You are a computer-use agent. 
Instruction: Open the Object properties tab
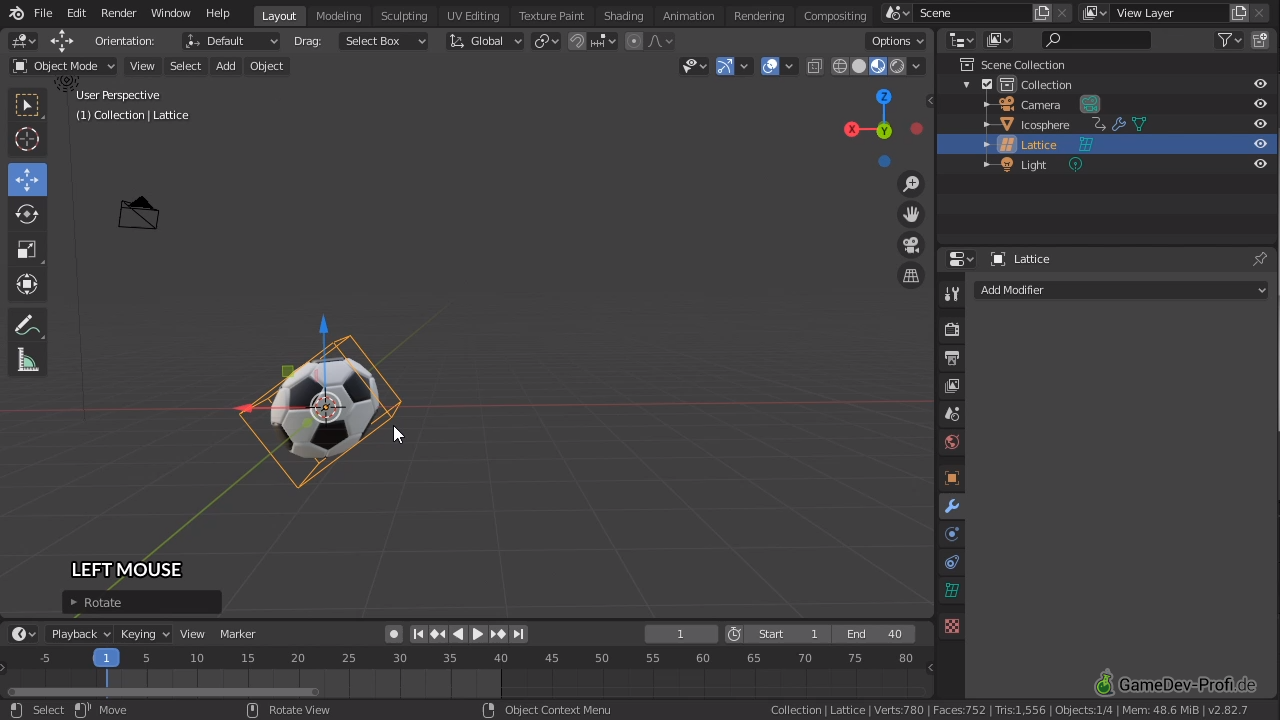(x=952, y=478)
